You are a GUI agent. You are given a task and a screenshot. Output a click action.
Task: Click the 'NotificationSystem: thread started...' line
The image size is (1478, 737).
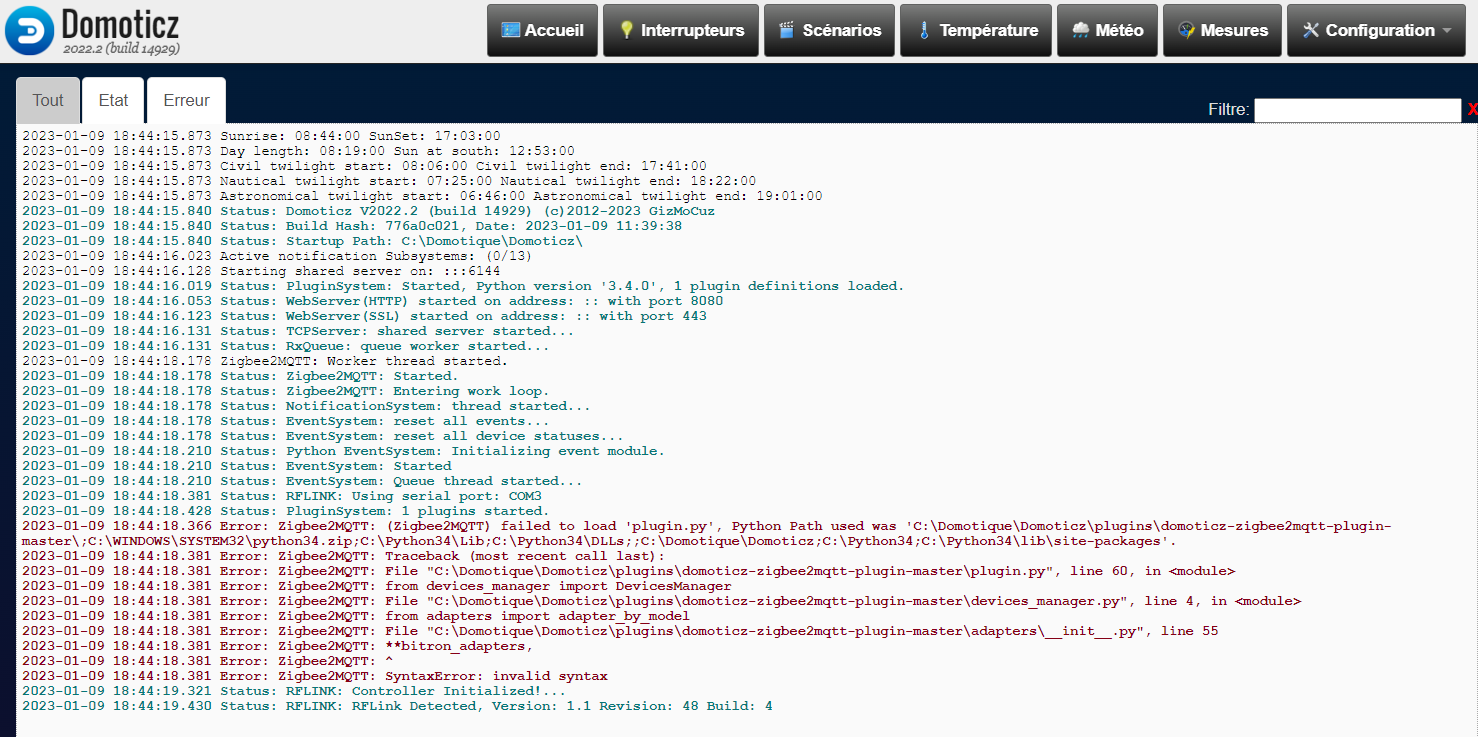pyautogui.click(x=306, y=406)
